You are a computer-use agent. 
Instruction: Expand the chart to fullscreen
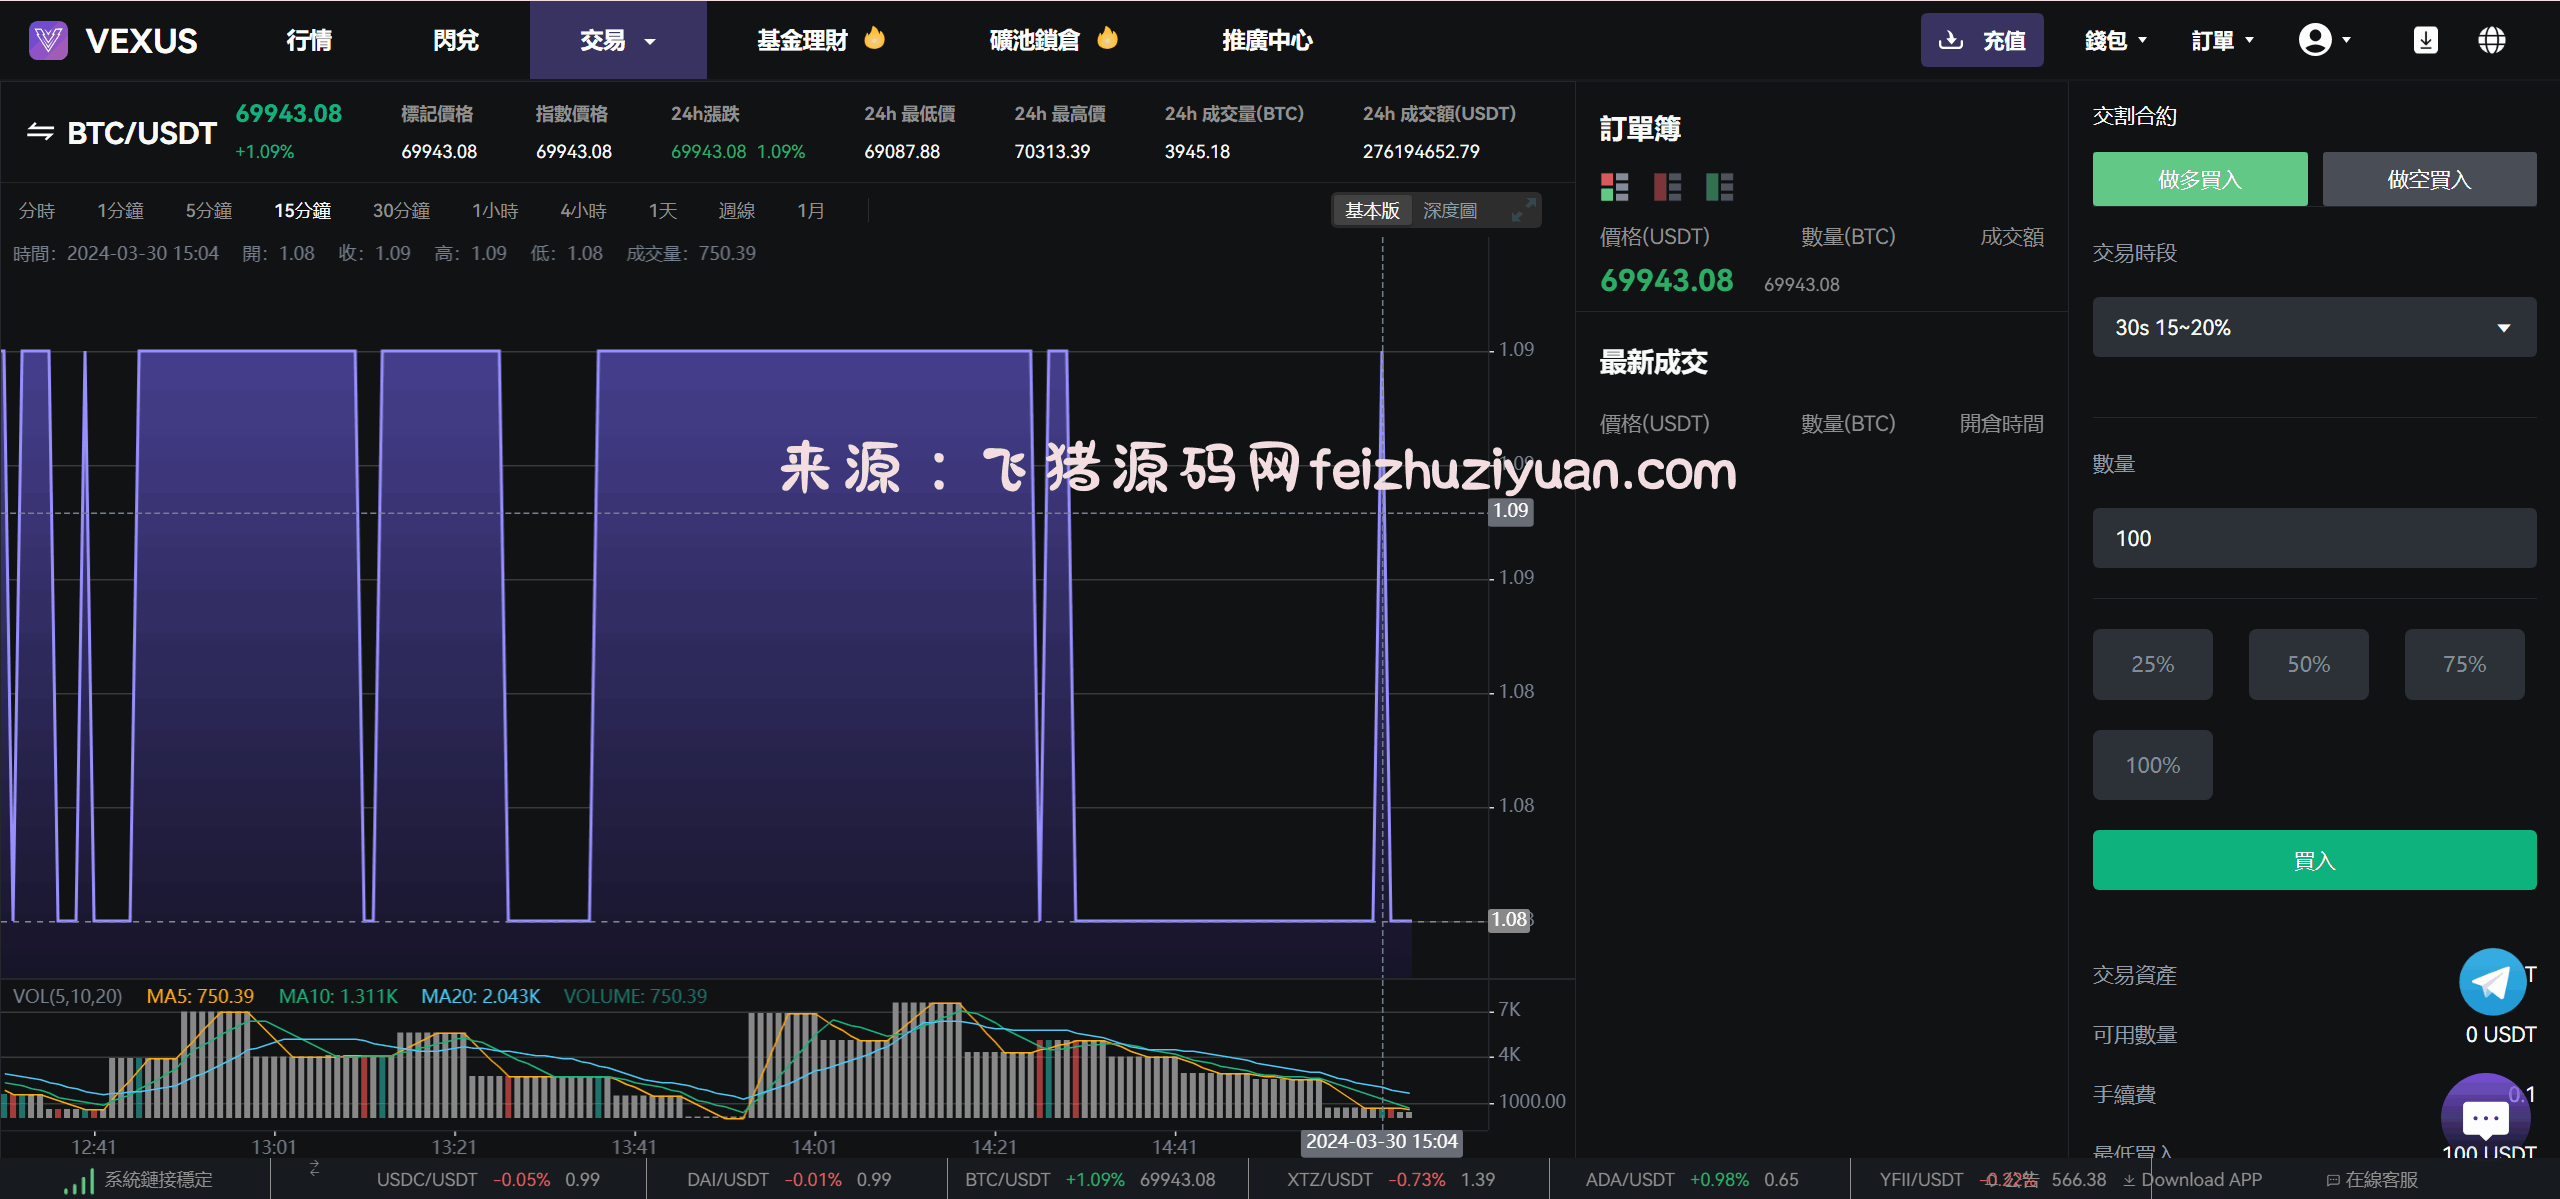[x=1523, y=210]
